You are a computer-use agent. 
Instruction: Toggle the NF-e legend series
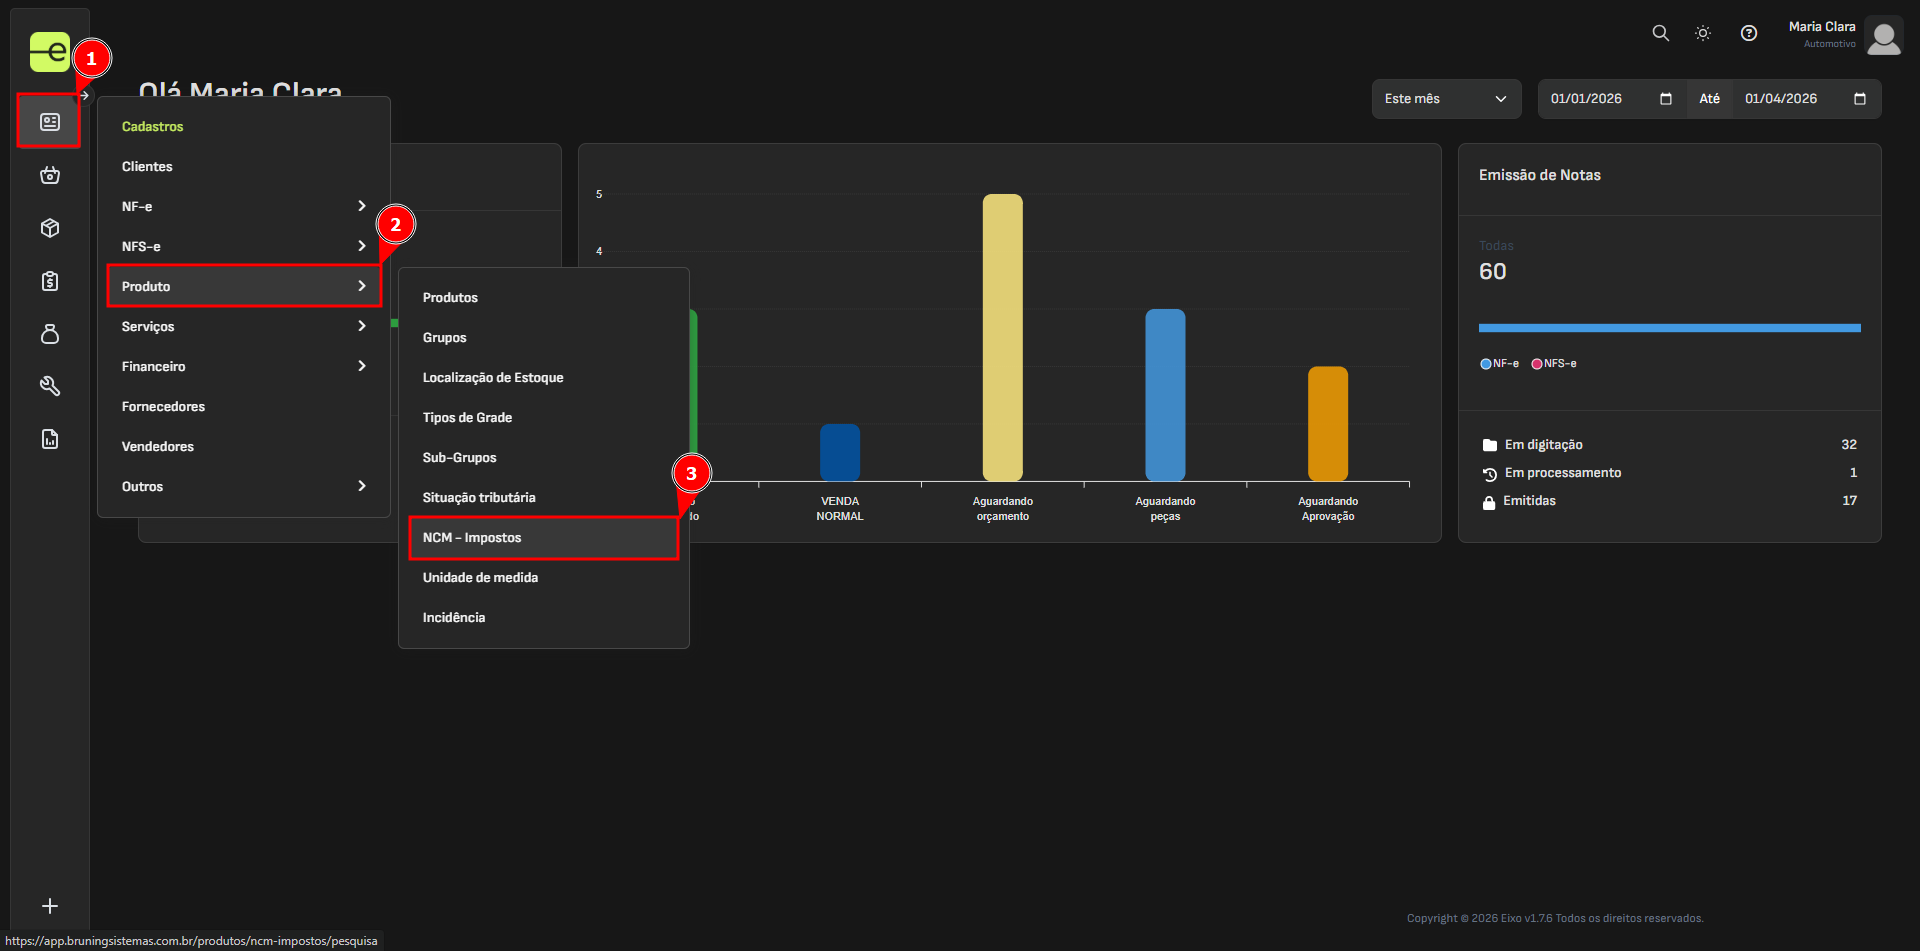click(1499, 364)
